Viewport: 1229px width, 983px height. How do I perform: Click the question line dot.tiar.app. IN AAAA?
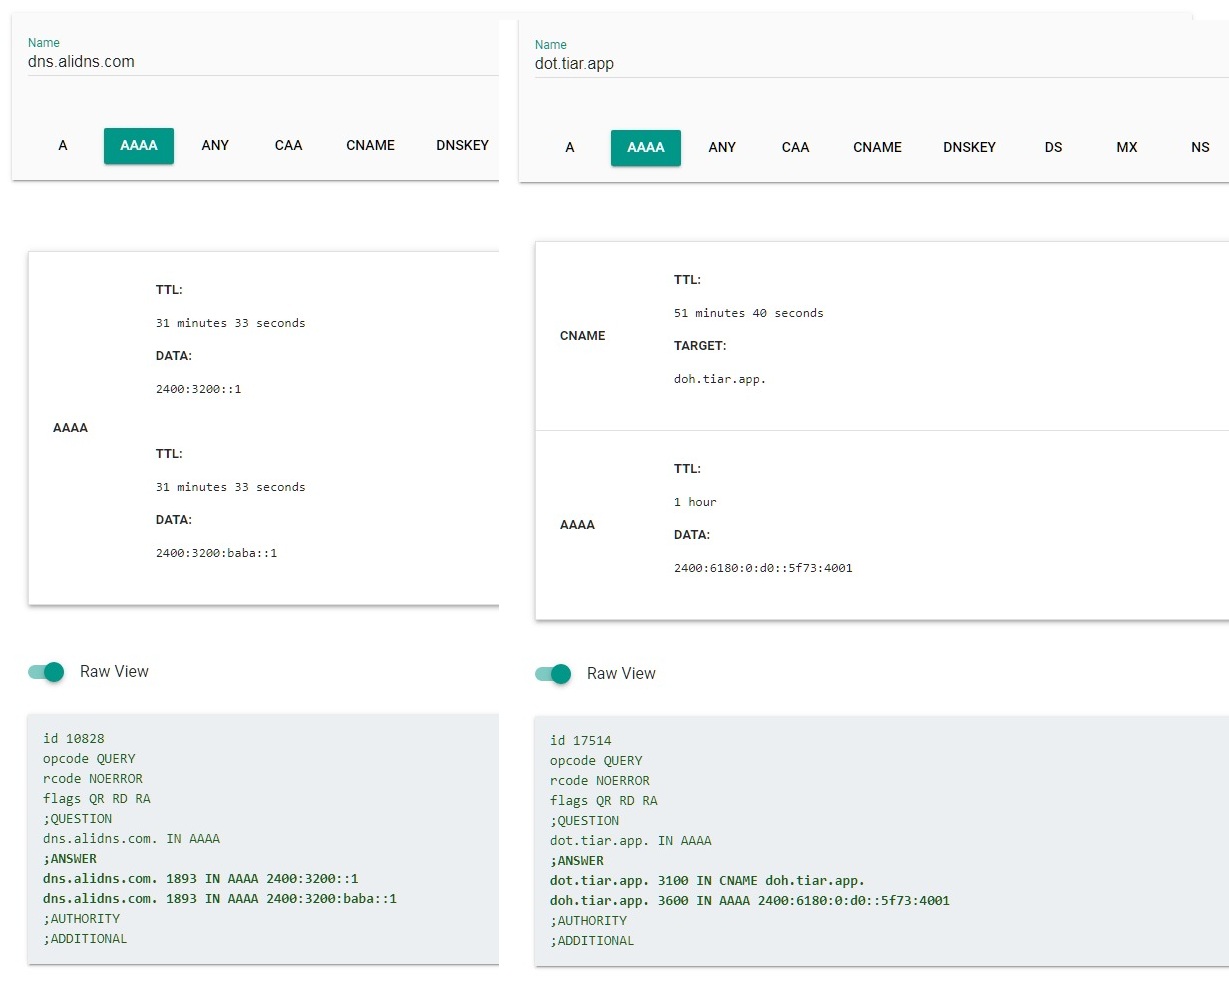point(631,841)
